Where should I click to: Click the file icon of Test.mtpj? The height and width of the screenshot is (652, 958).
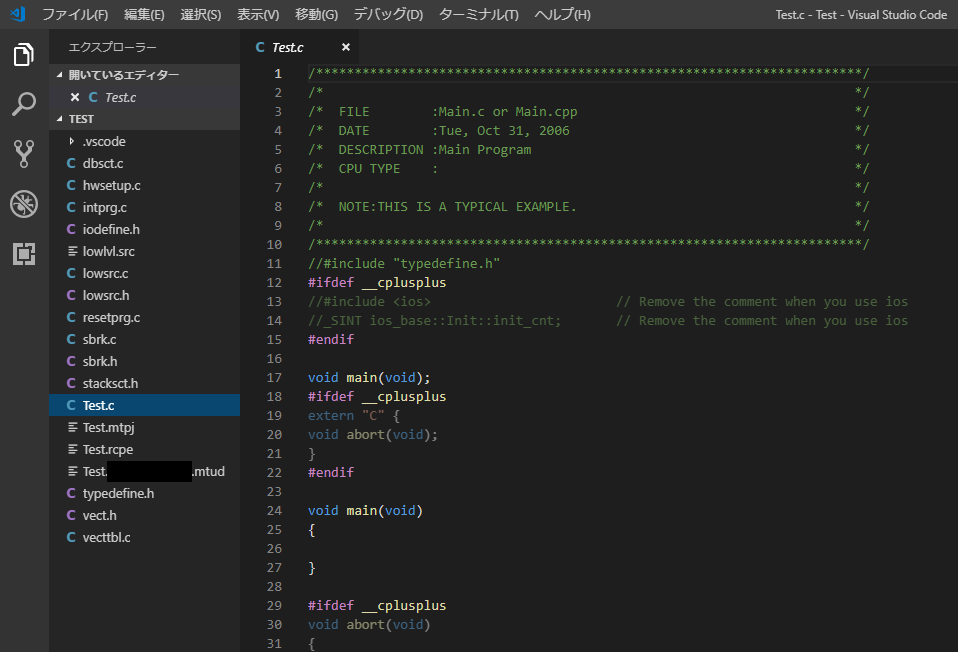pos(72,427)
